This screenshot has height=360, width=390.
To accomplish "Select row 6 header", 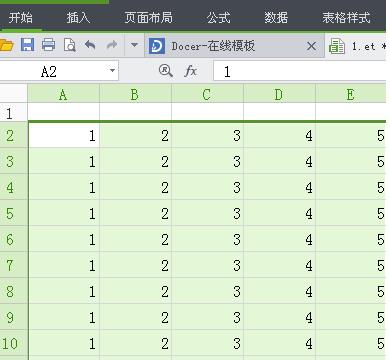I will 13,239.
